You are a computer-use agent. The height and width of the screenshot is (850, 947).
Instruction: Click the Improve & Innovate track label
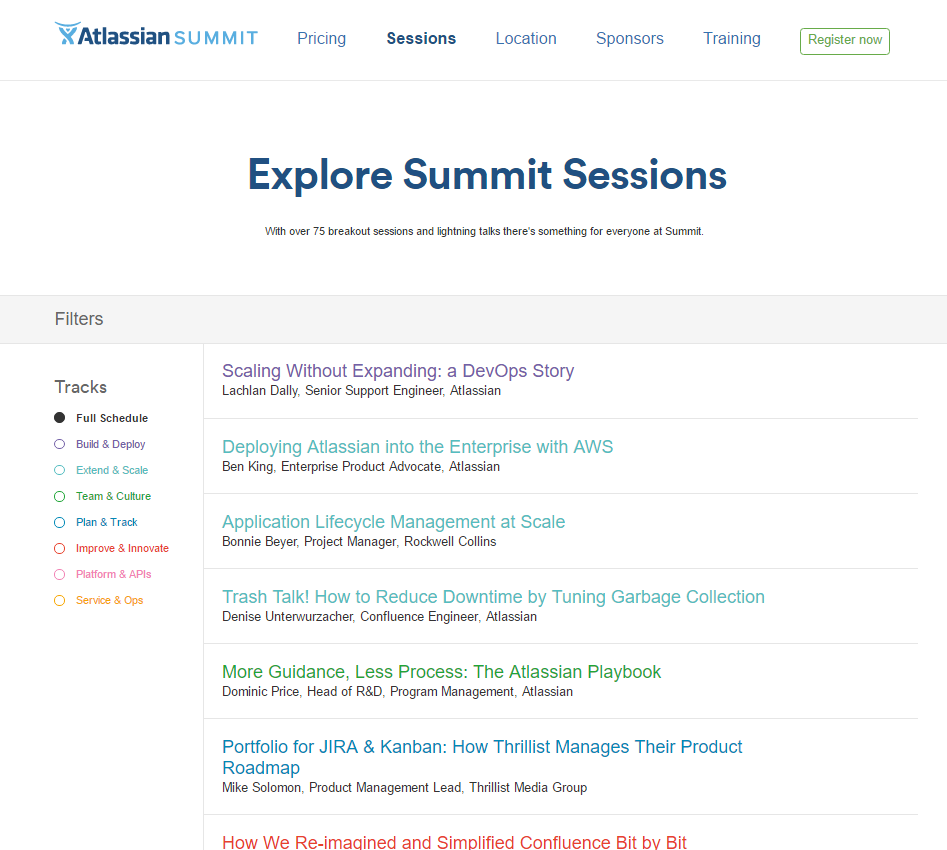[122, 548]
